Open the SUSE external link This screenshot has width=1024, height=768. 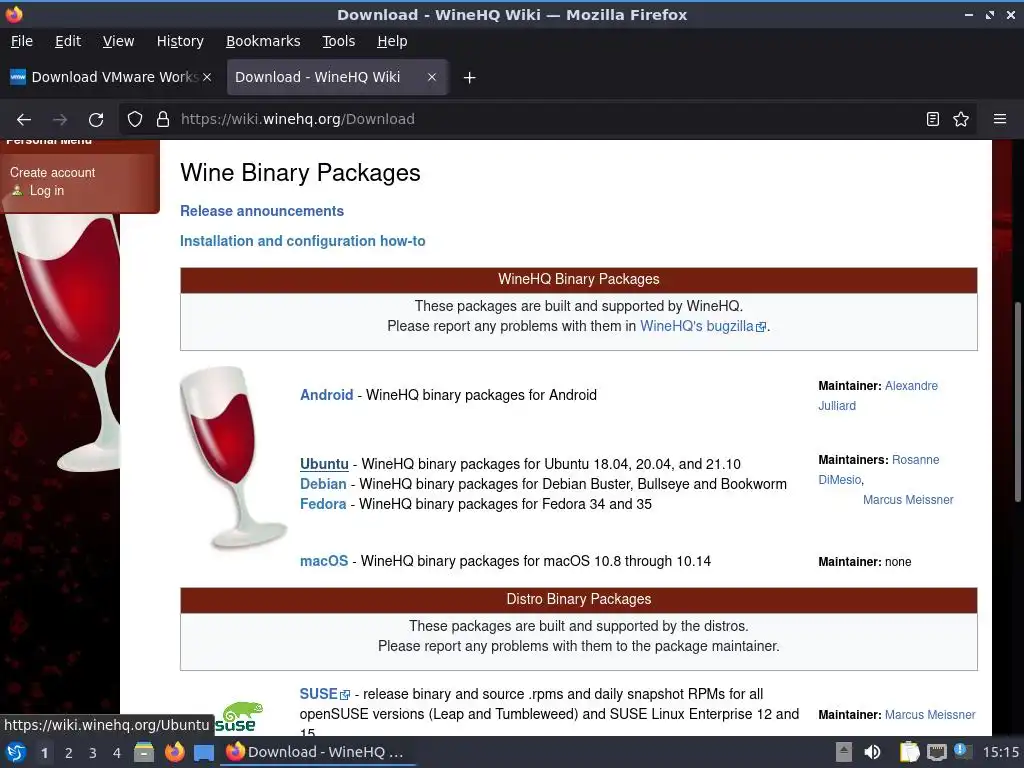pos(325,694)
